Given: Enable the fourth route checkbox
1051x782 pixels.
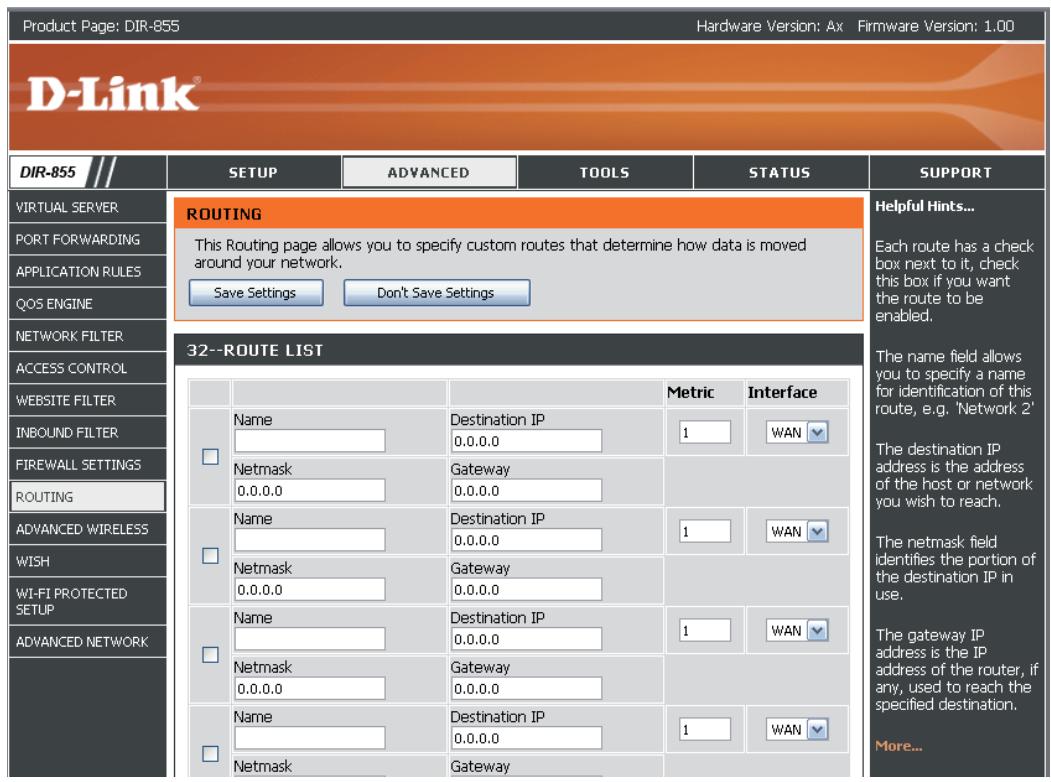Looking at the screenshot, I should tap(210, 754).
